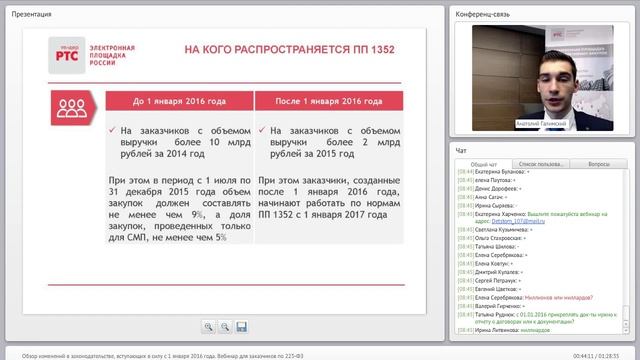This screenshot has height=360, width=640.
Task: Click the presenter's webcam video
Action: point(542,78)
